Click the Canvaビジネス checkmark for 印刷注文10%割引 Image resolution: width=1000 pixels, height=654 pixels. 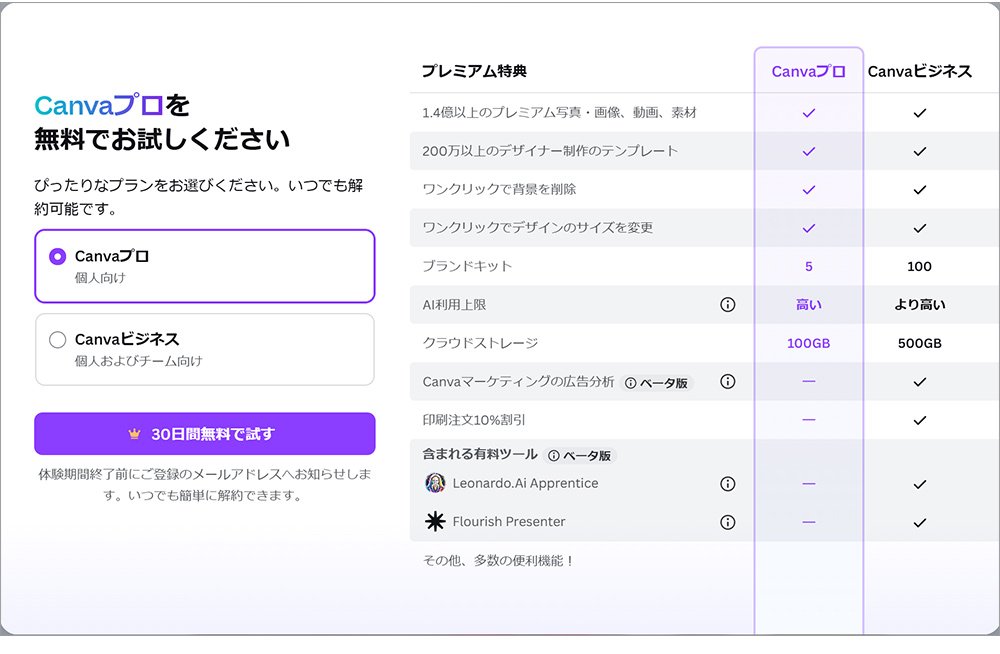[917, 421]
